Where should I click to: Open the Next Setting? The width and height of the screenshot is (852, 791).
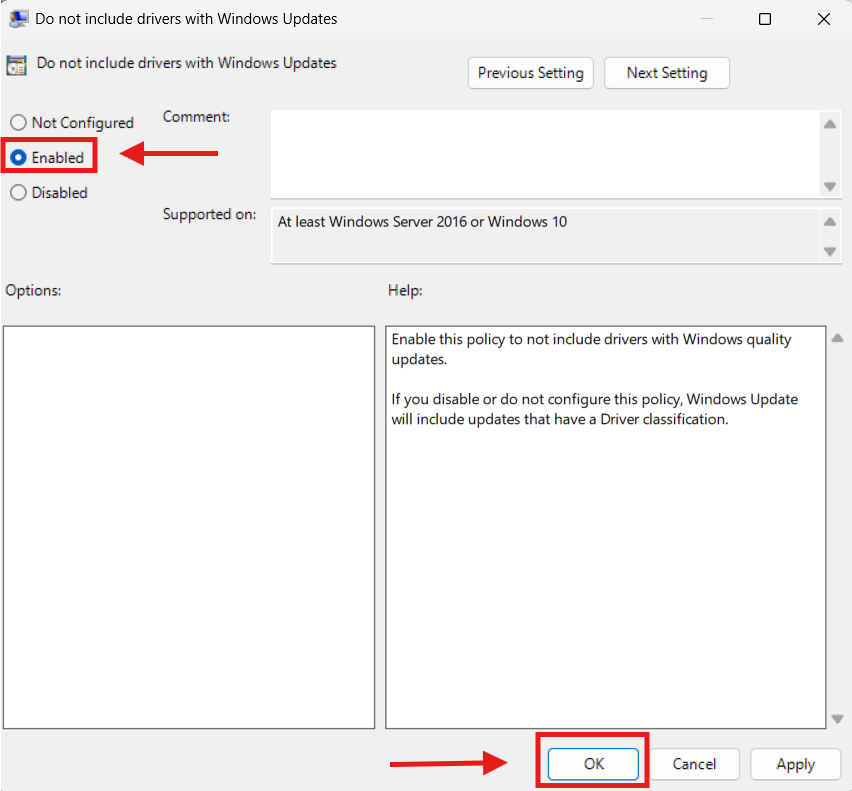pyautogui.click(x=667, y=73)
